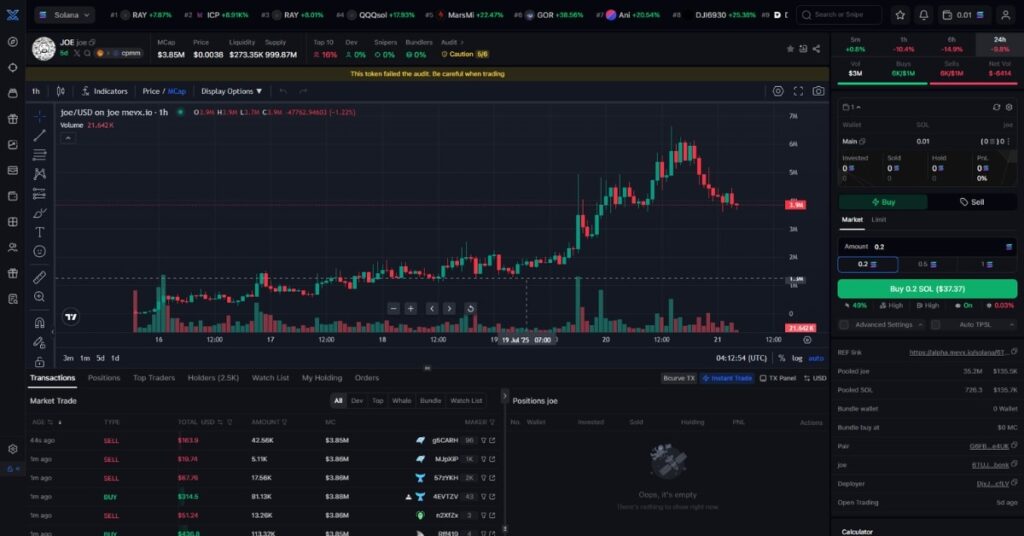
Task: Open the Holders (2.5K) tab
Action: [213, 378]
